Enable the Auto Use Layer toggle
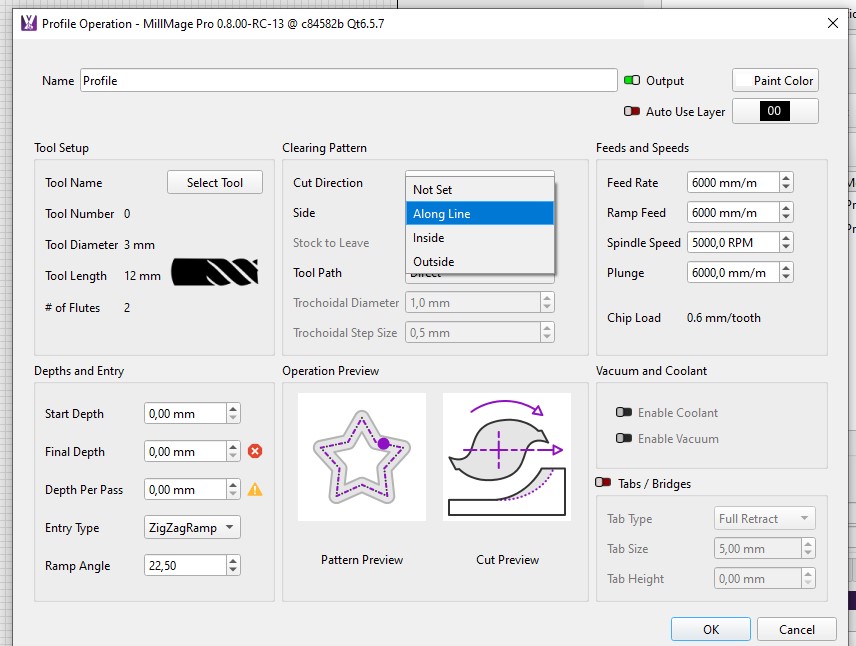This screenshot has width=856, height=646. click(x=632, y=112)
